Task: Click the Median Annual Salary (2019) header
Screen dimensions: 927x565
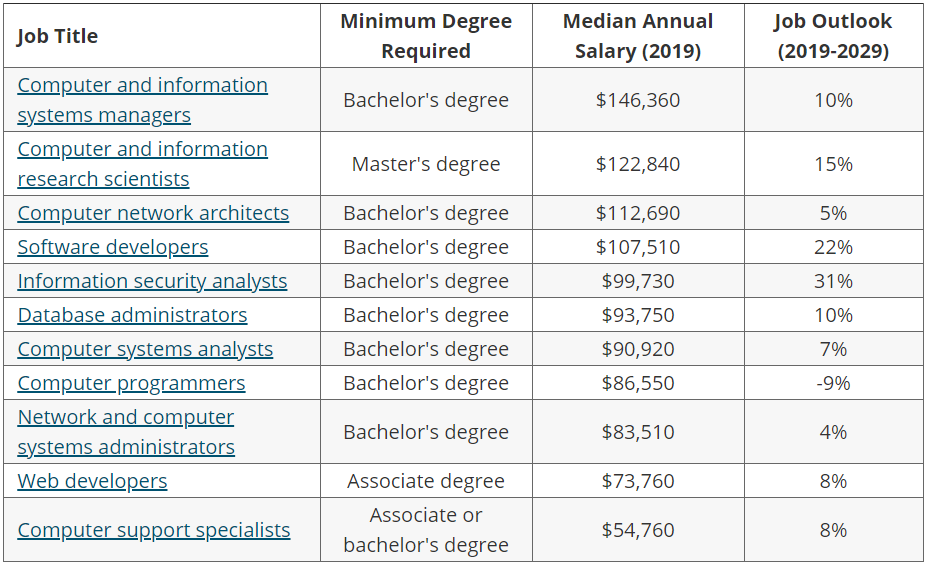Action: 638,36
